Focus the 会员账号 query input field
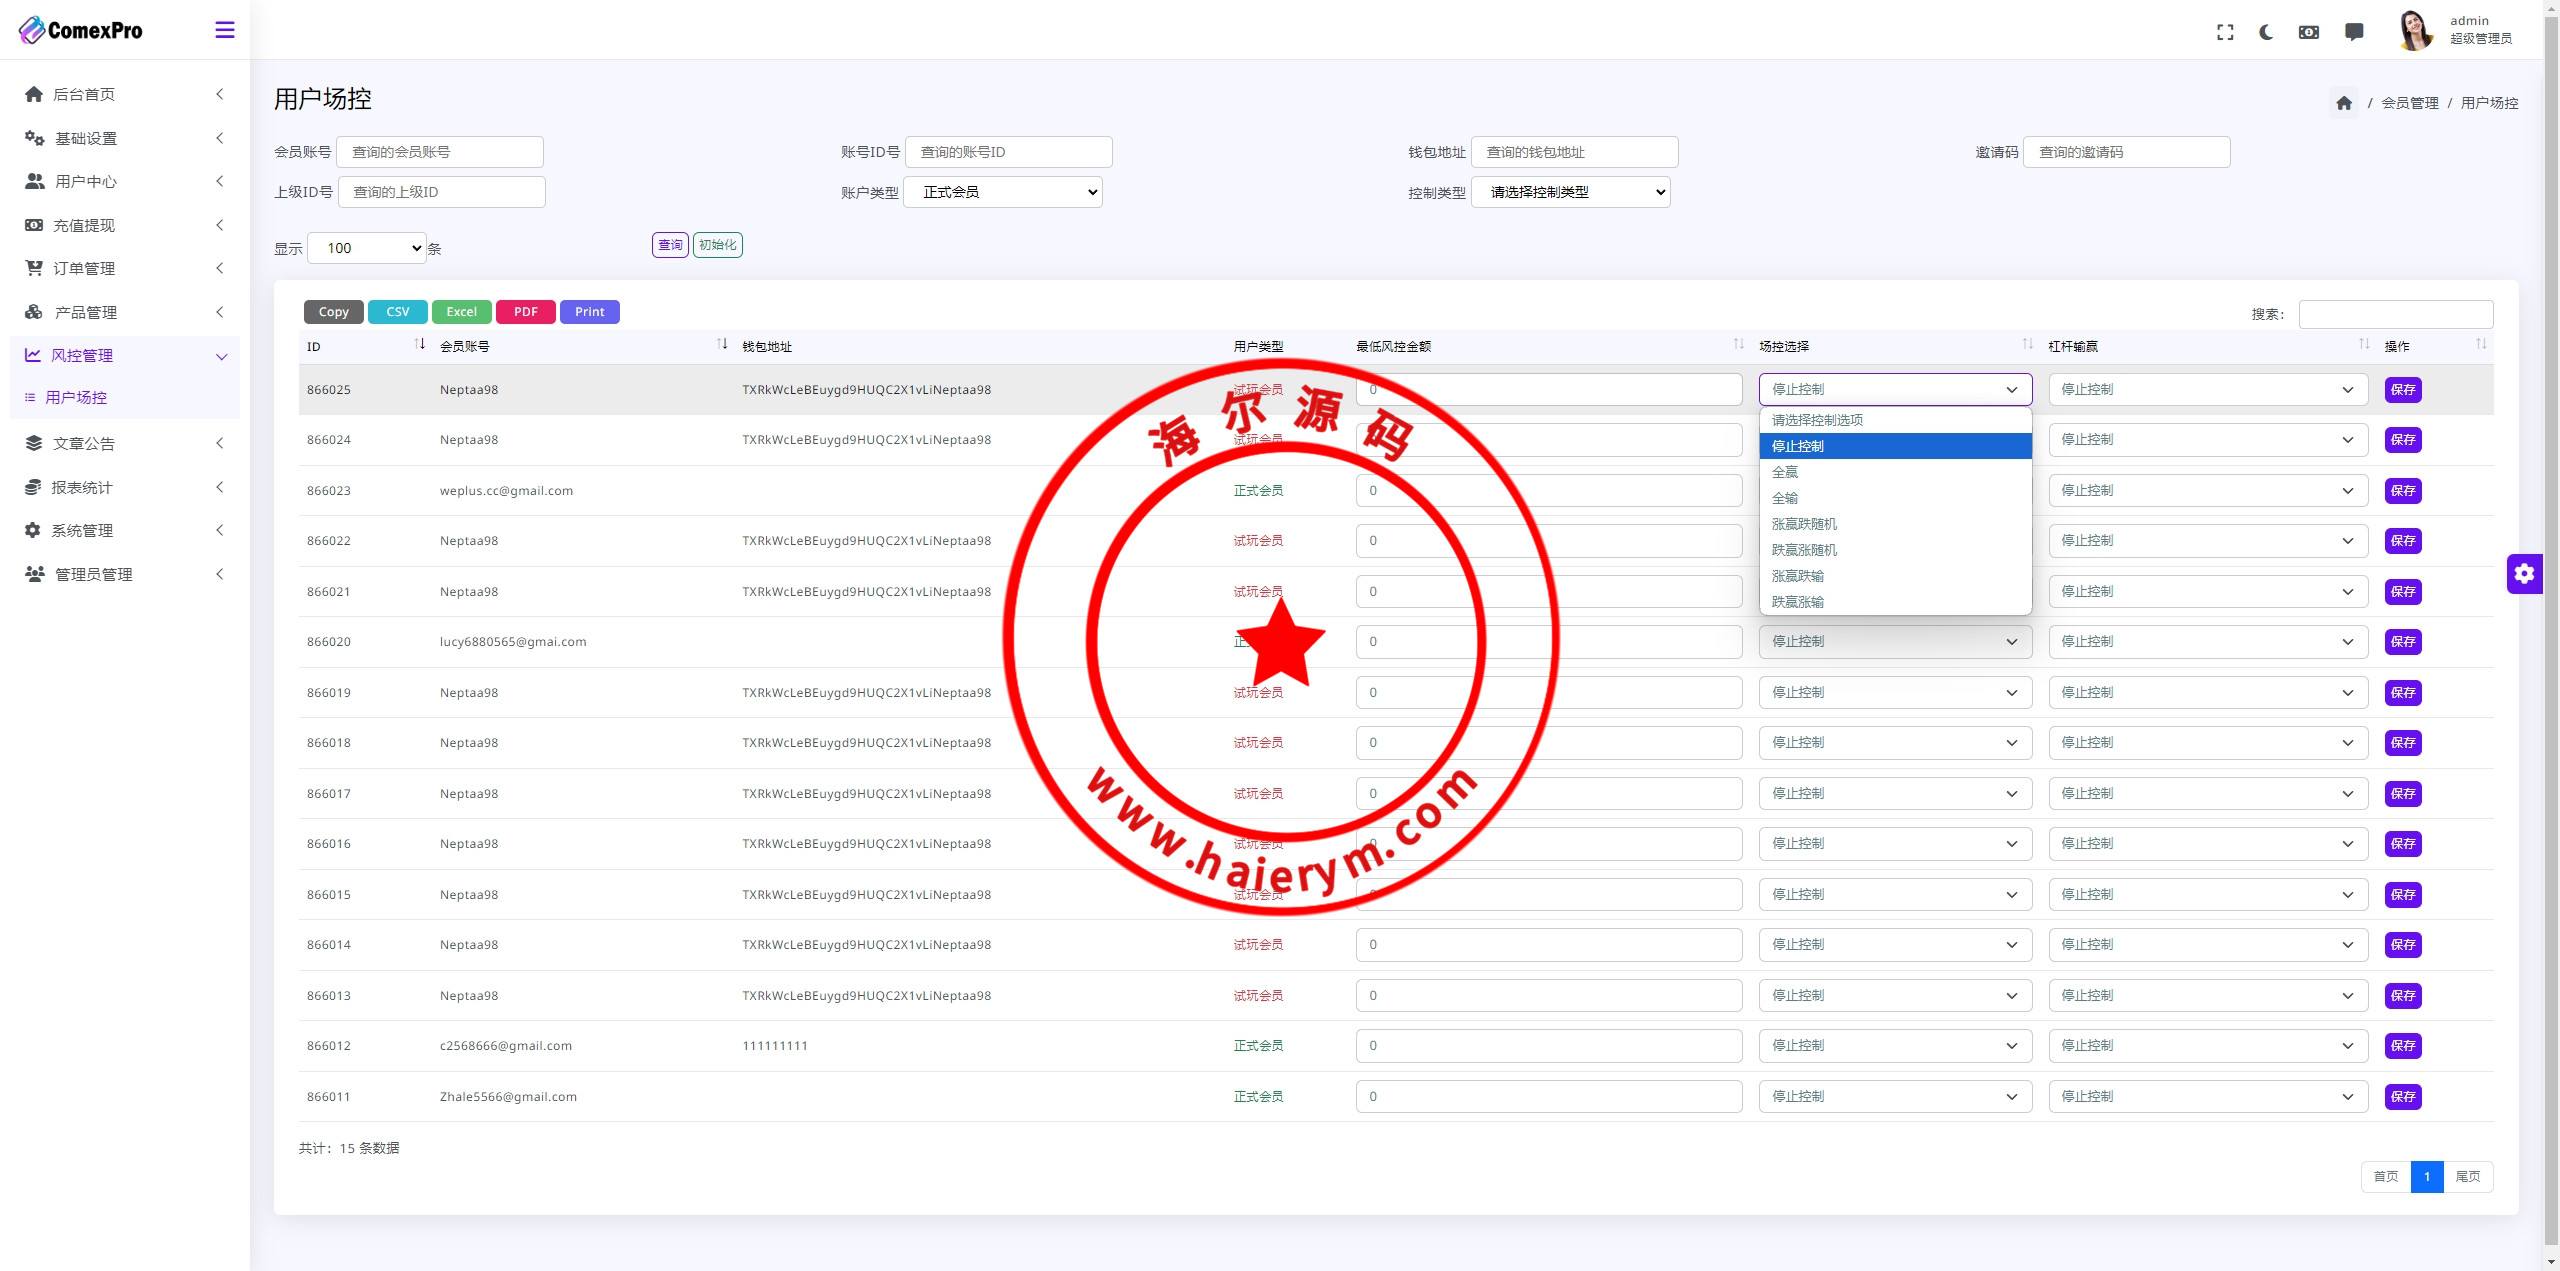The width and height of the screenshot is (2560, 1271). [x=440, y=152]
